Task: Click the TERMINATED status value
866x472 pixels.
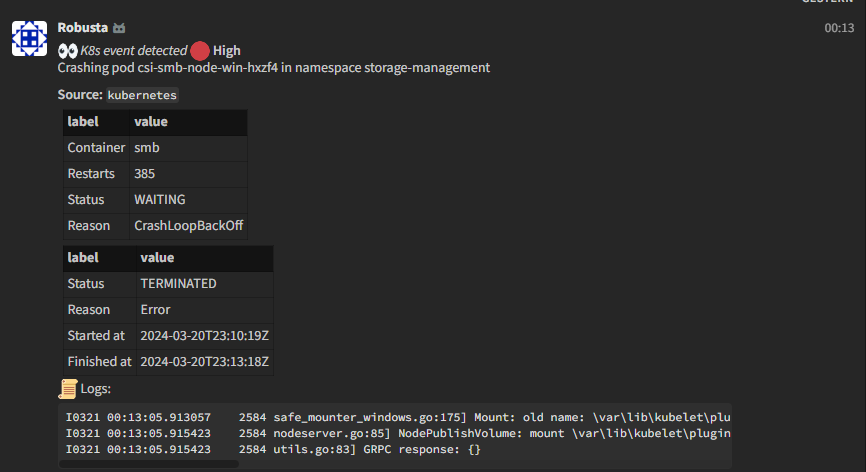Action: [x=178, y=284]
